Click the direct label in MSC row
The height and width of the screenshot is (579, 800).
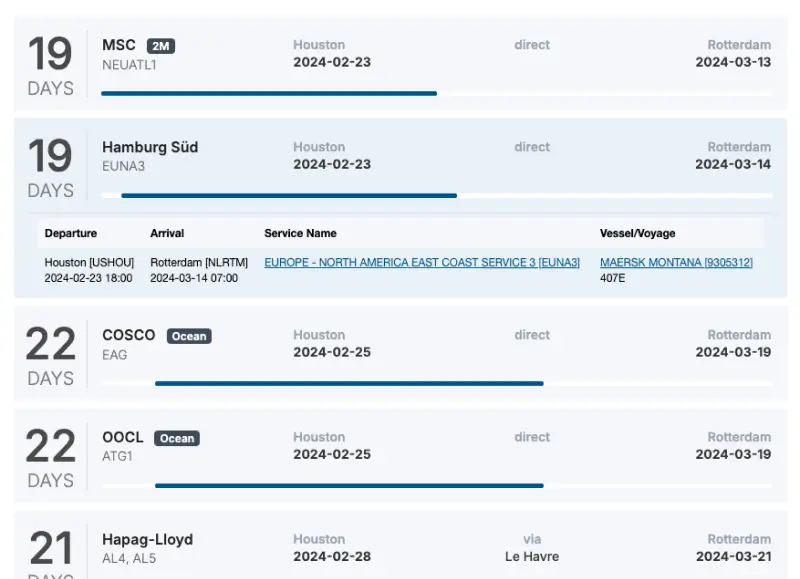532,45
